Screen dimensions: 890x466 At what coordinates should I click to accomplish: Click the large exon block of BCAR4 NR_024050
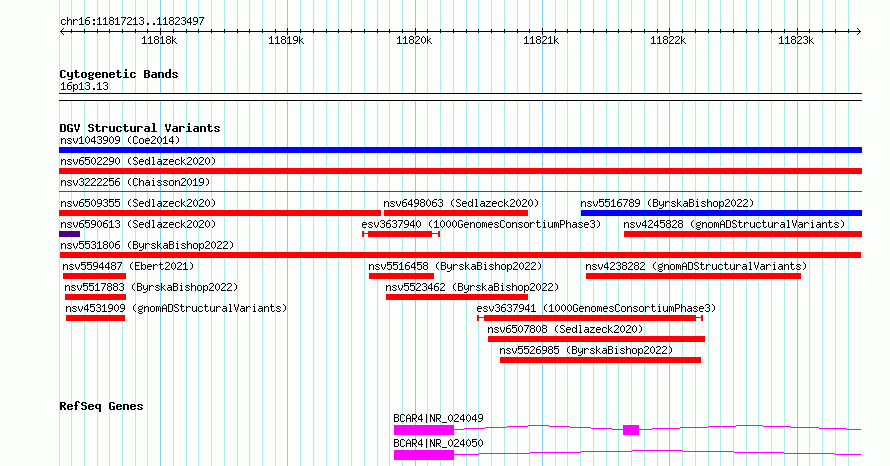pos(423,455)
